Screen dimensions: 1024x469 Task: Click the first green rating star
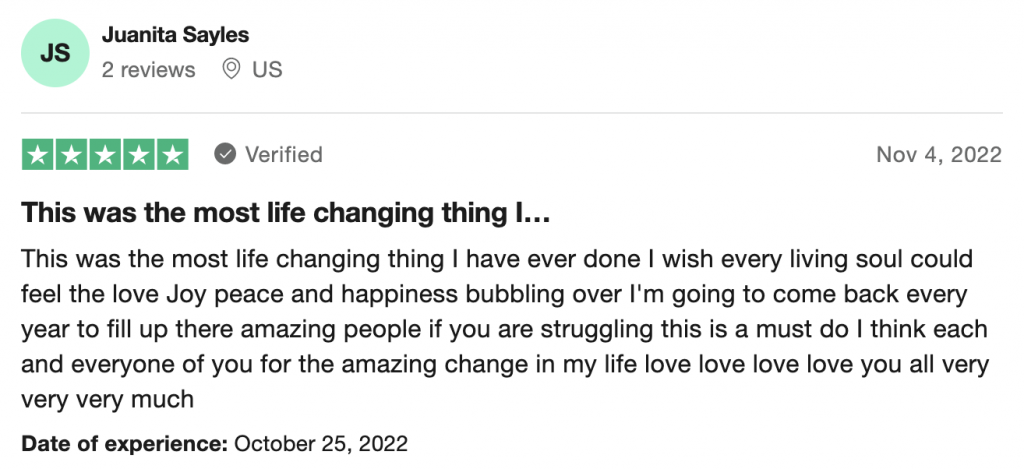tap(38, 155)
